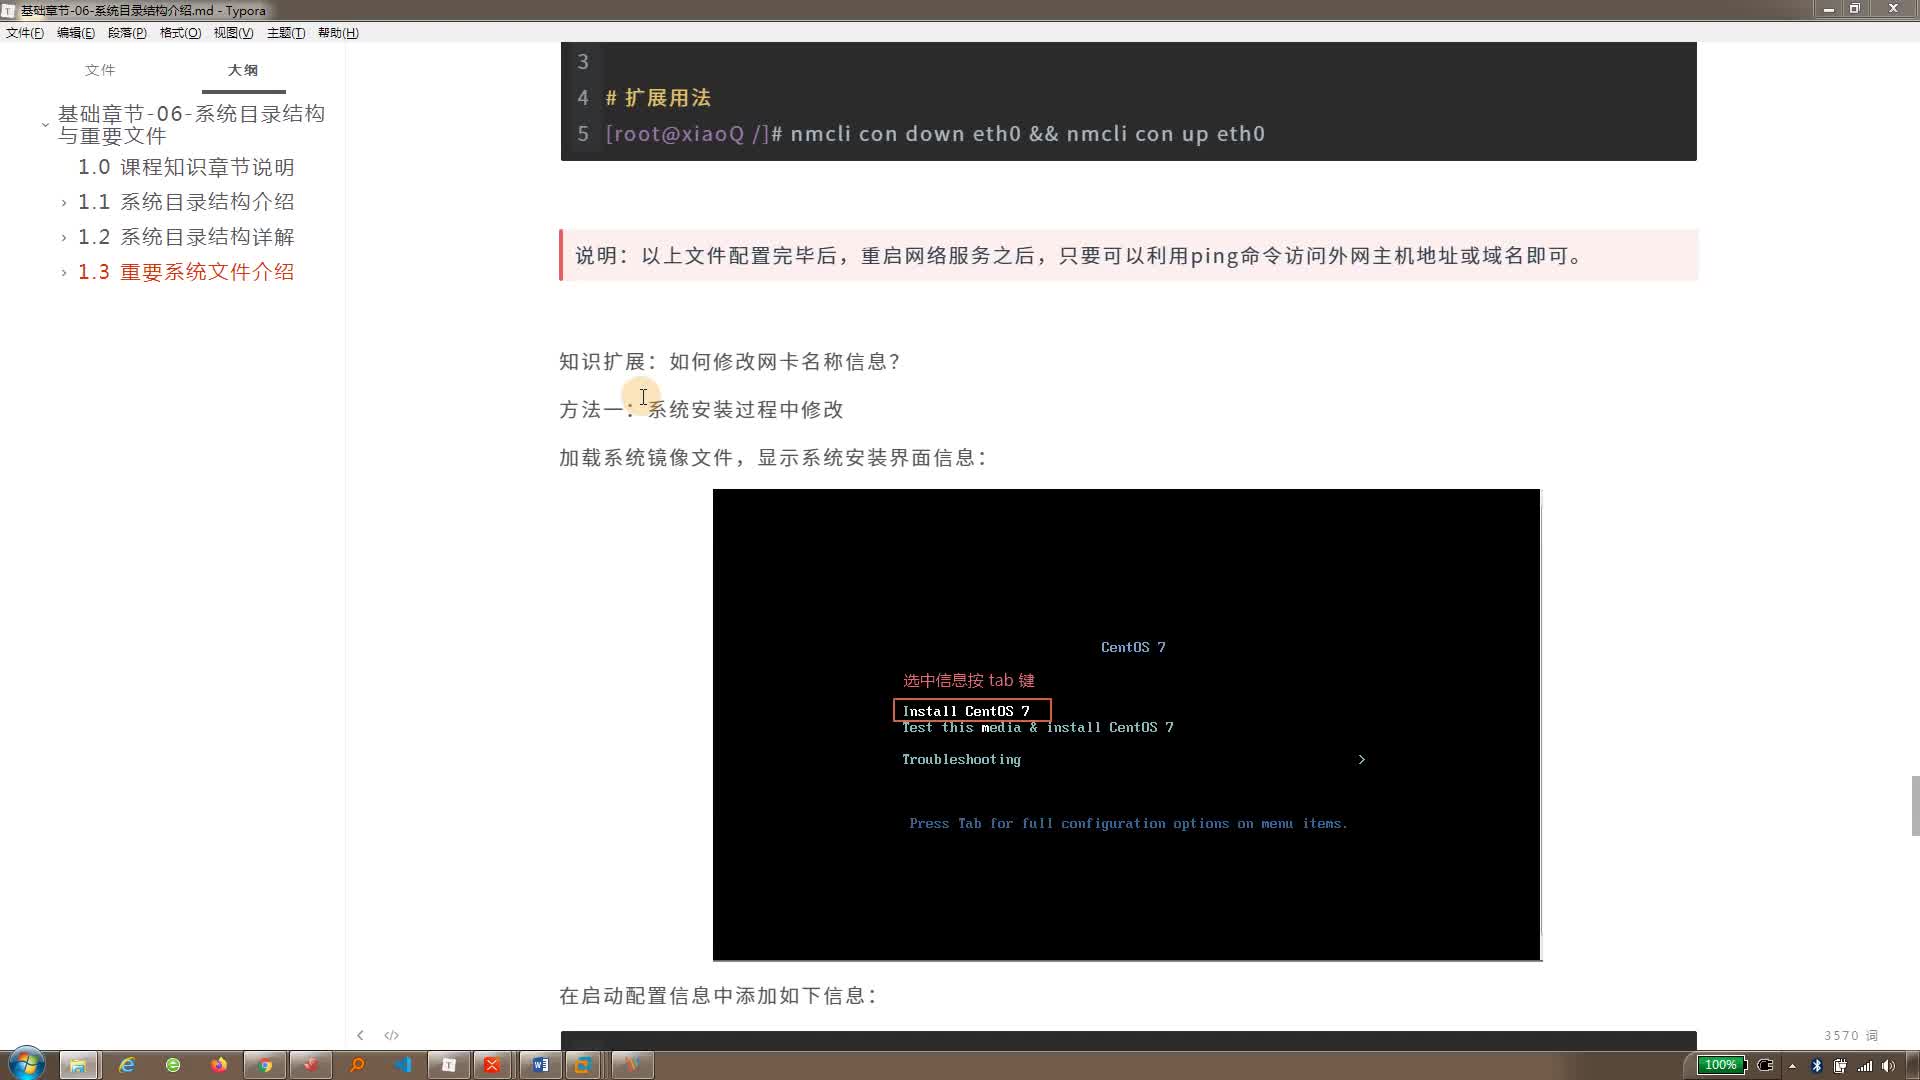
Task: Click the CentOS 7 install screenshot image
Action: coord(1127,725)
